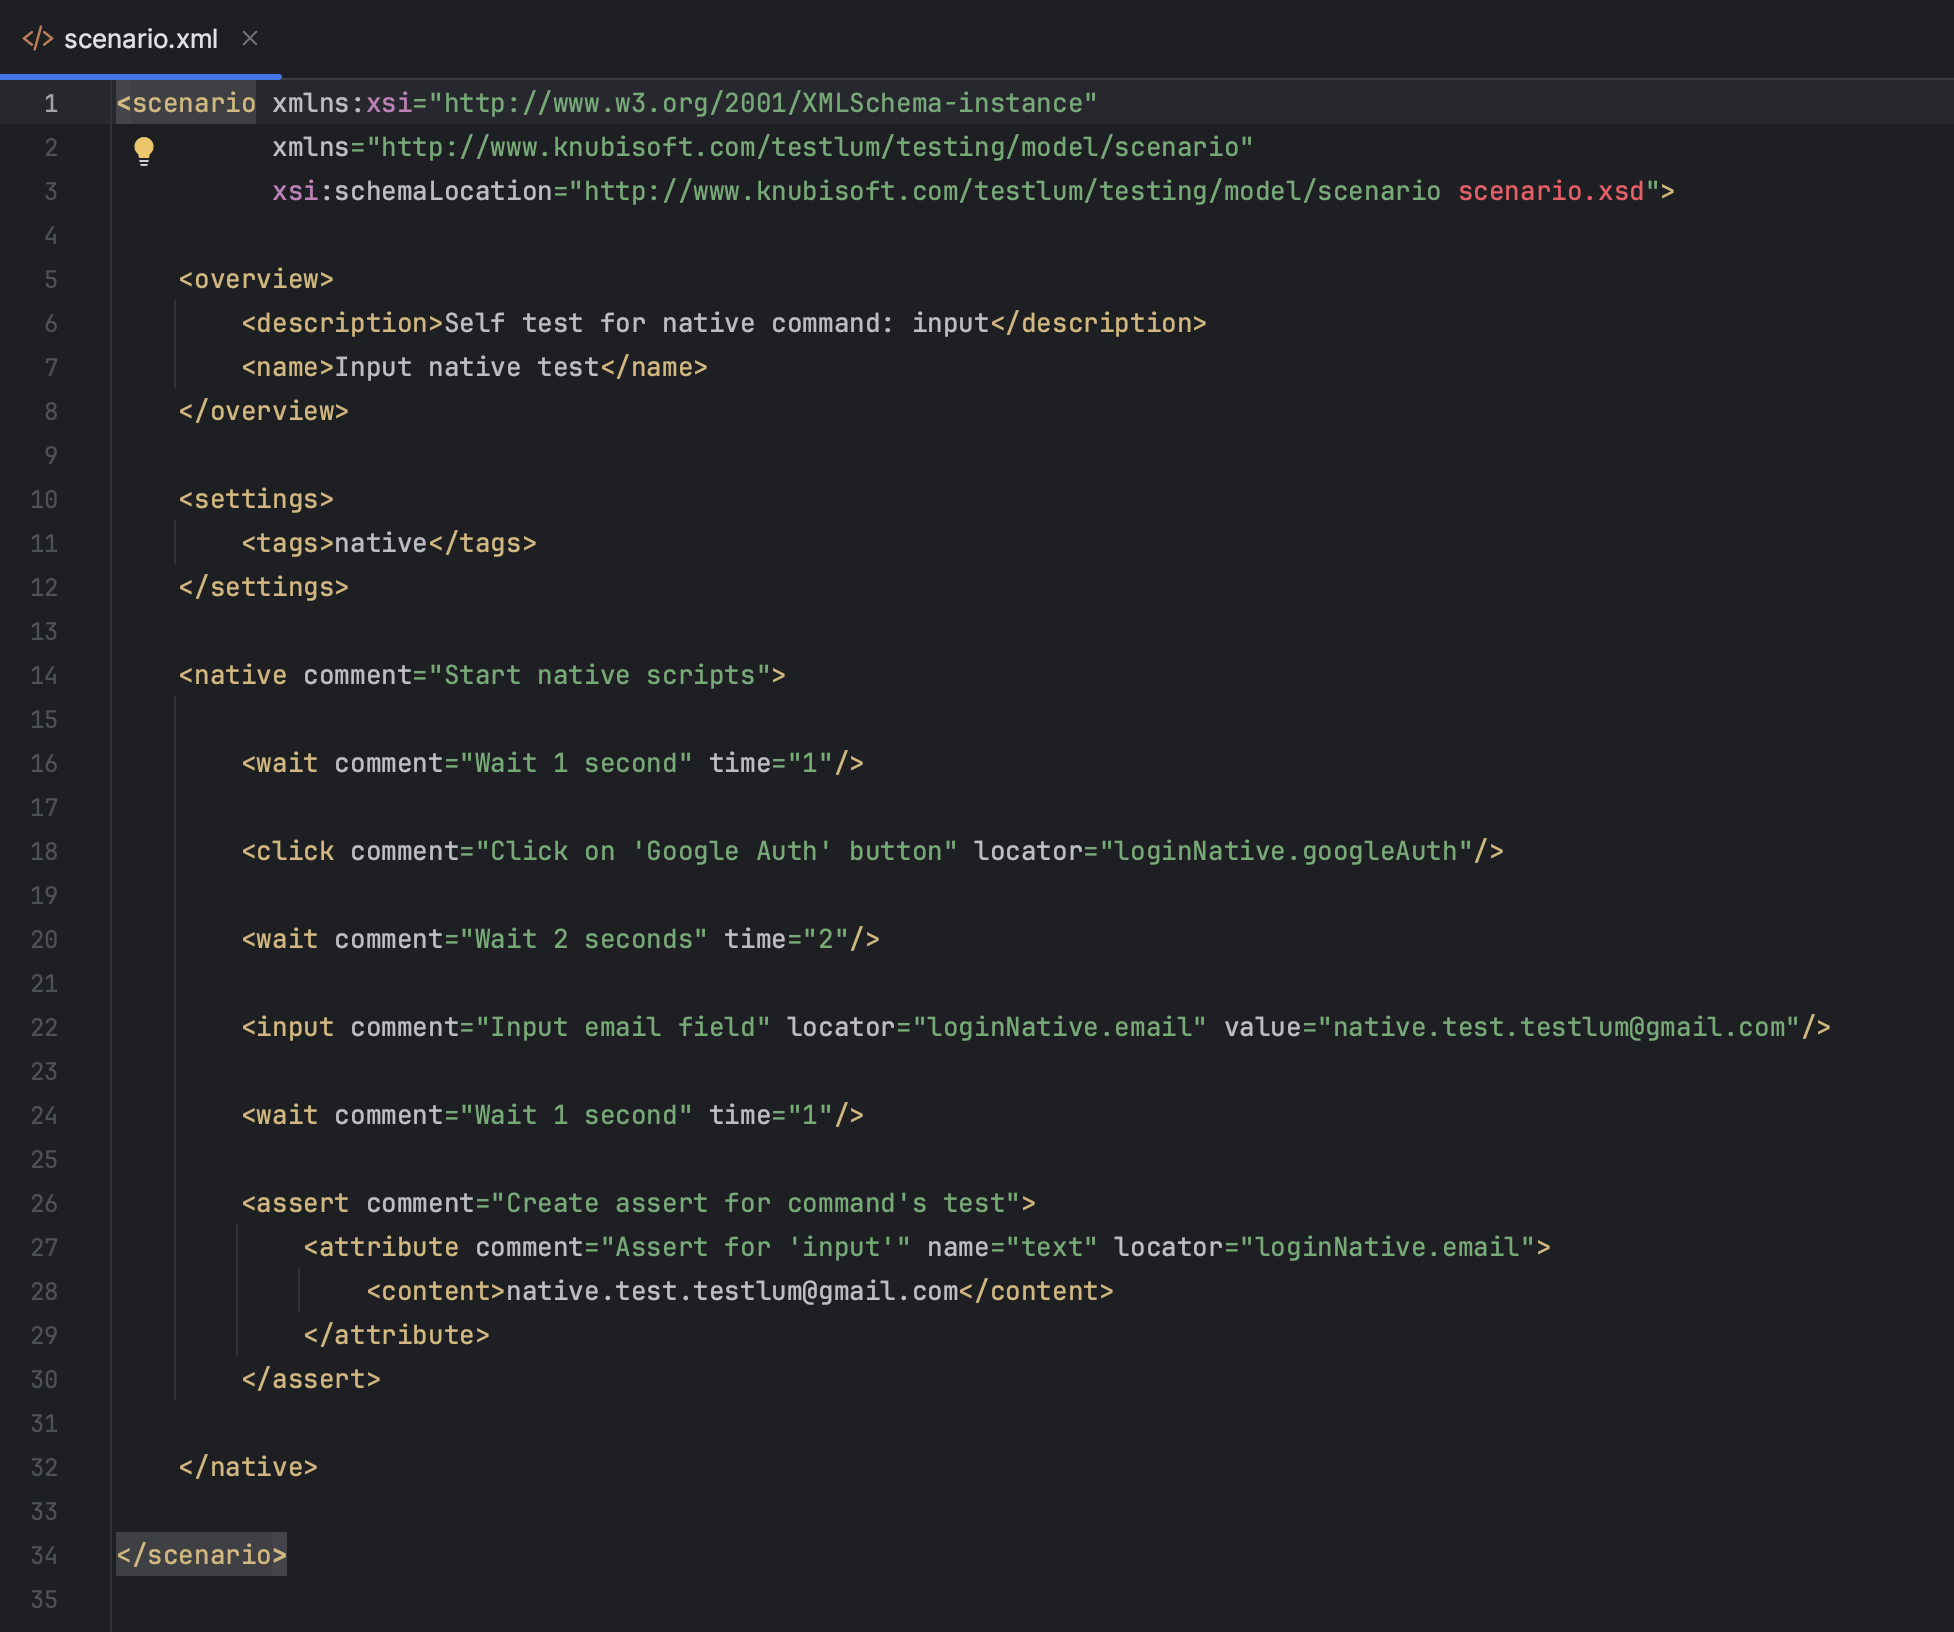The height and width of the screenshot is (1632, 1954).
Task: Place cursor in the input email value
Action: point(1558,1027)
